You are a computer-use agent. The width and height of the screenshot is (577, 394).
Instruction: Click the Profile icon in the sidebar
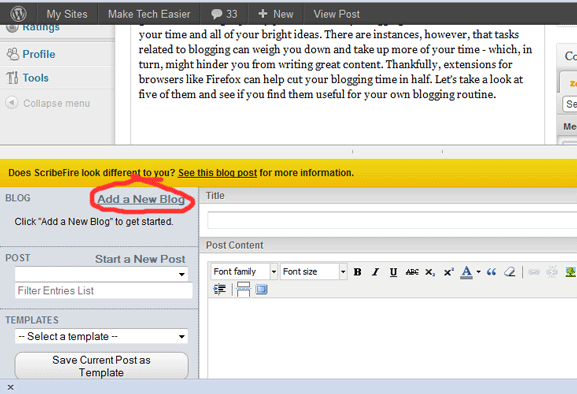pyautogui.click(x=13, y=54)
